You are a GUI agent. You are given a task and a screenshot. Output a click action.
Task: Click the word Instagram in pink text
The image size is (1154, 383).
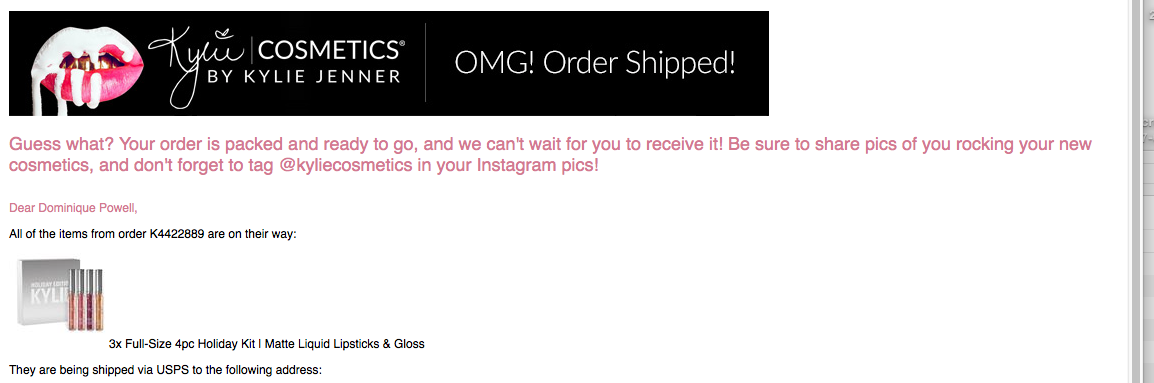(513, 165)
